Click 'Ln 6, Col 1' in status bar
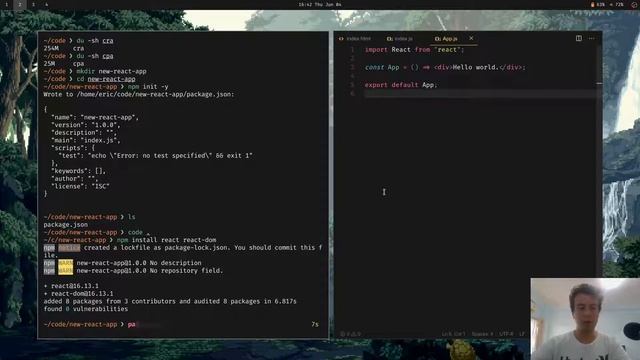Image resolution: width=640 pixels, height=360 pixels. click(453, 334)
